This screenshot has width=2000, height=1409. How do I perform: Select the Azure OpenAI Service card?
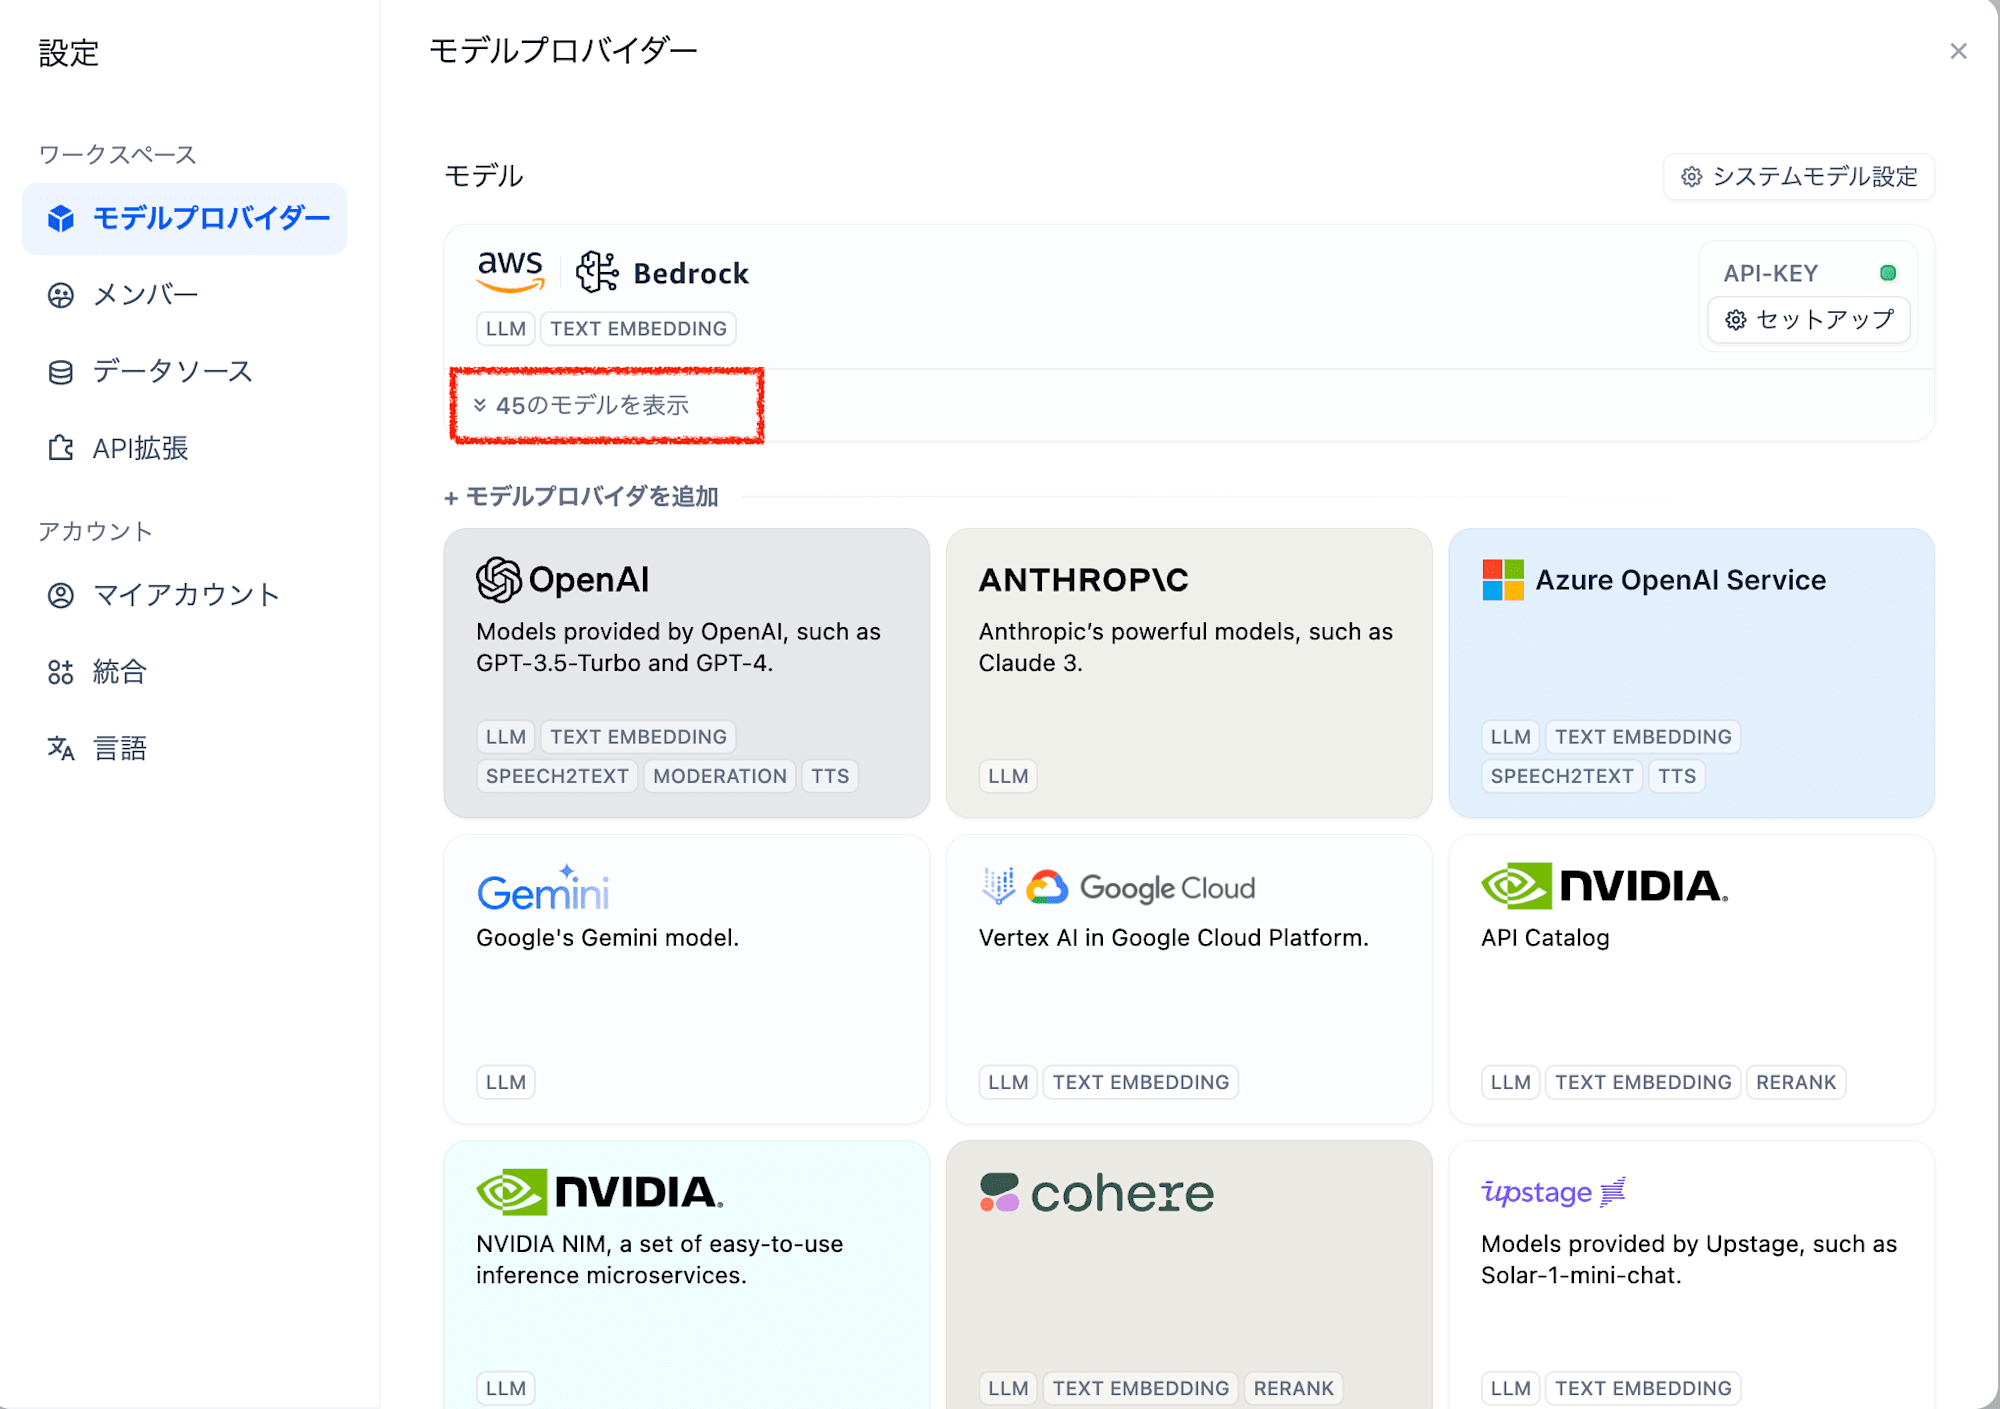[x=1691, y=673]
